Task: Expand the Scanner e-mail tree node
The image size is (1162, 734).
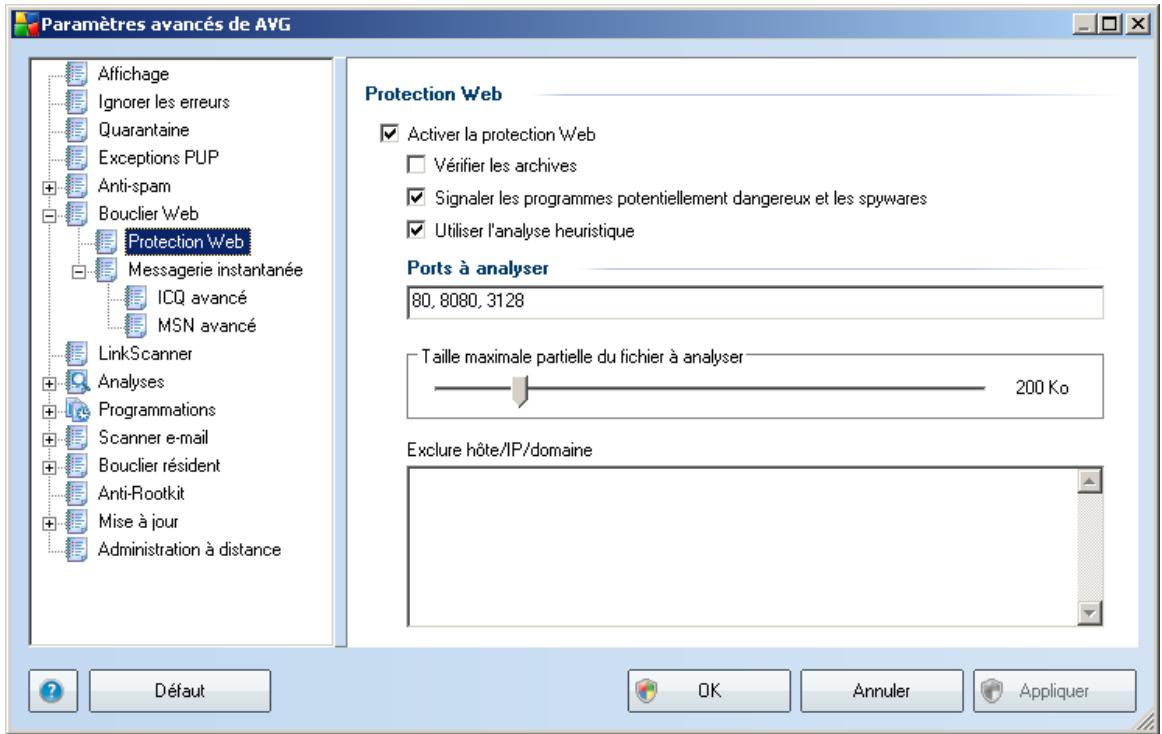Action: pos(49,440)
